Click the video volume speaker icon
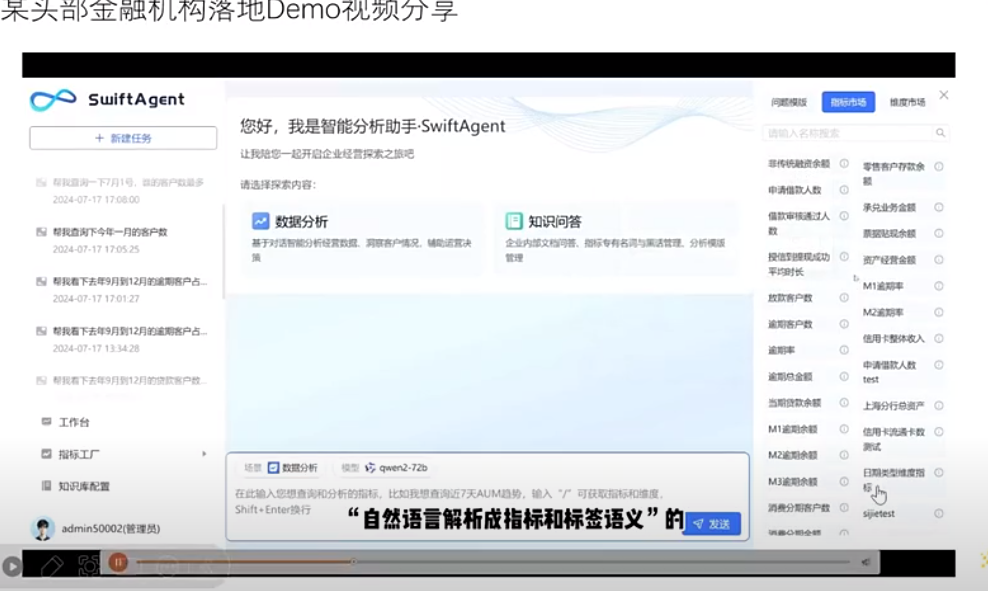Screen dimensions: 988x591 [x=866, y=562]
